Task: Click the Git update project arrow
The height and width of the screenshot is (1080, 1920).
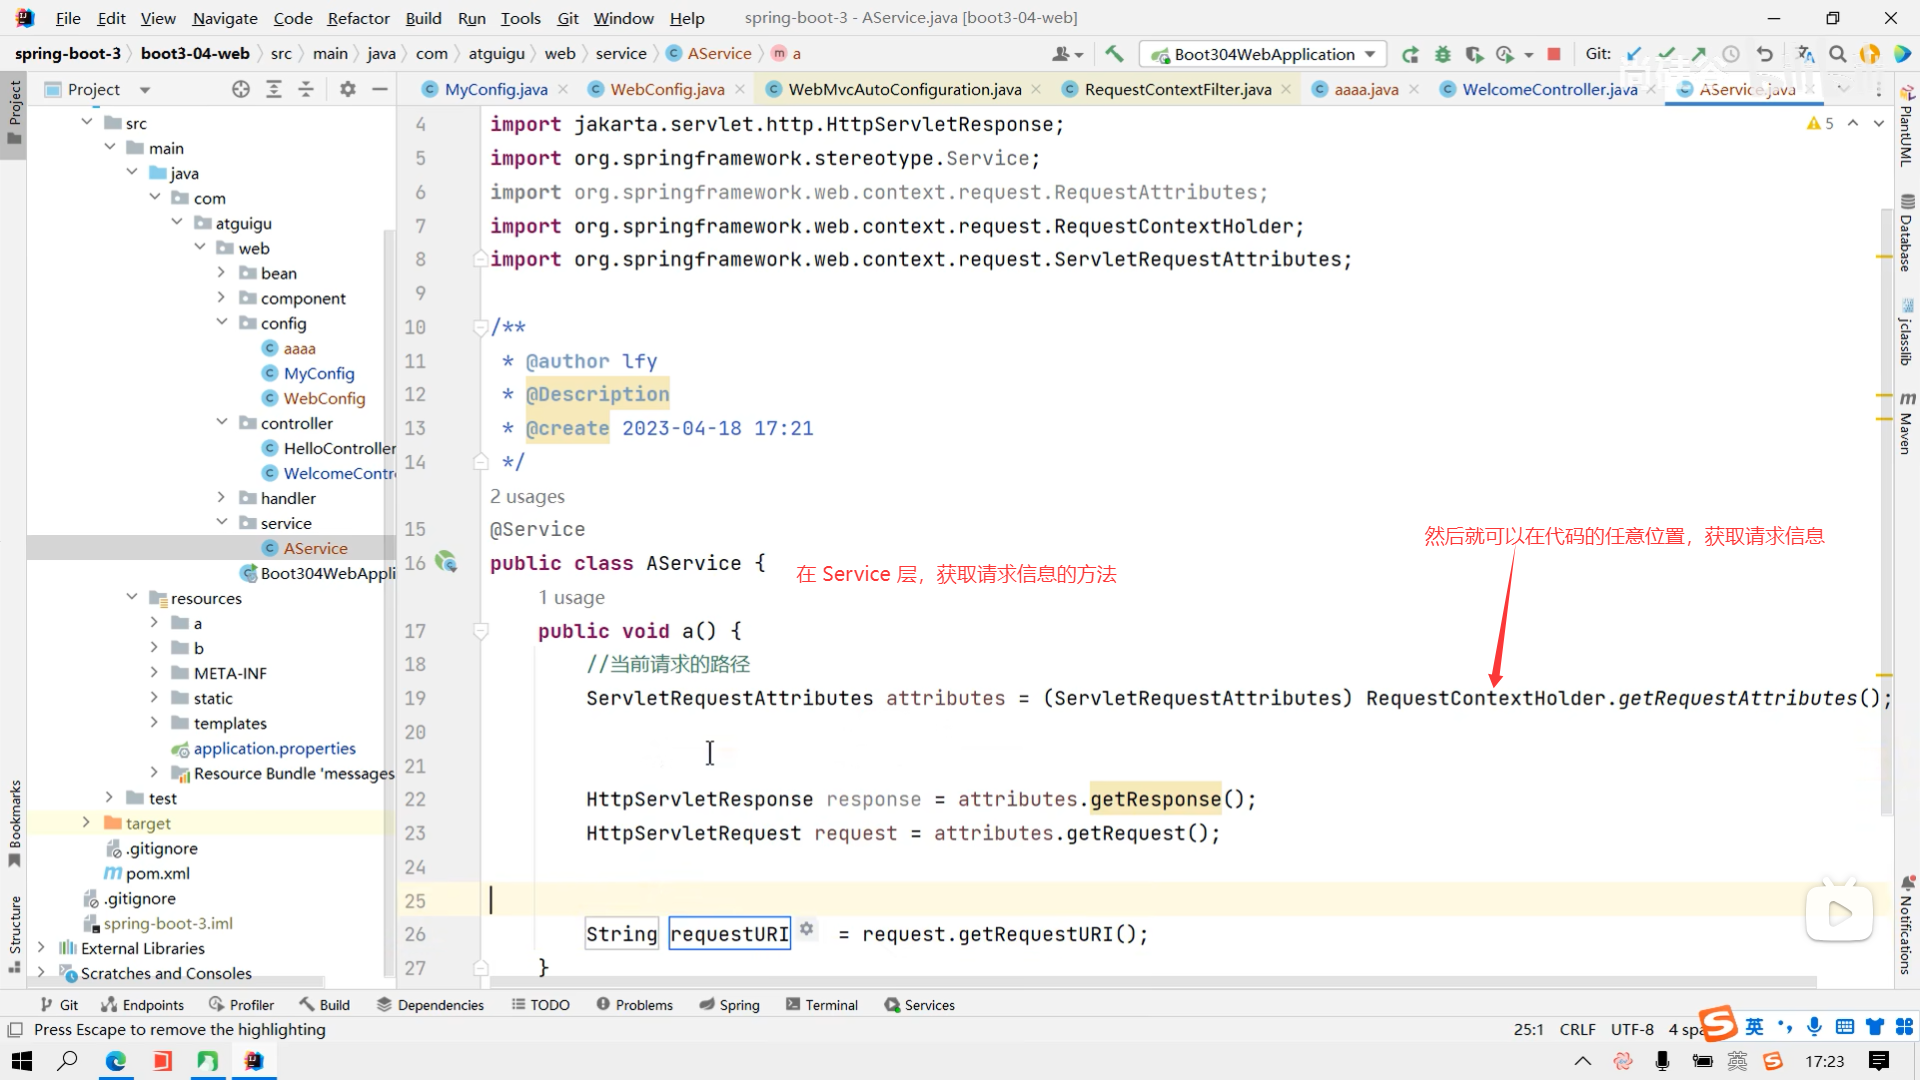Action: coord(1634,54)
